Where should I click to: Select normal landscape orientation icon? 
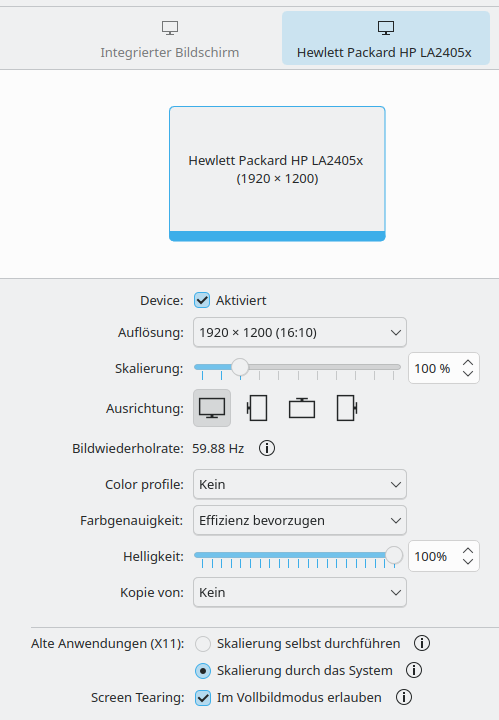point(212,408)
